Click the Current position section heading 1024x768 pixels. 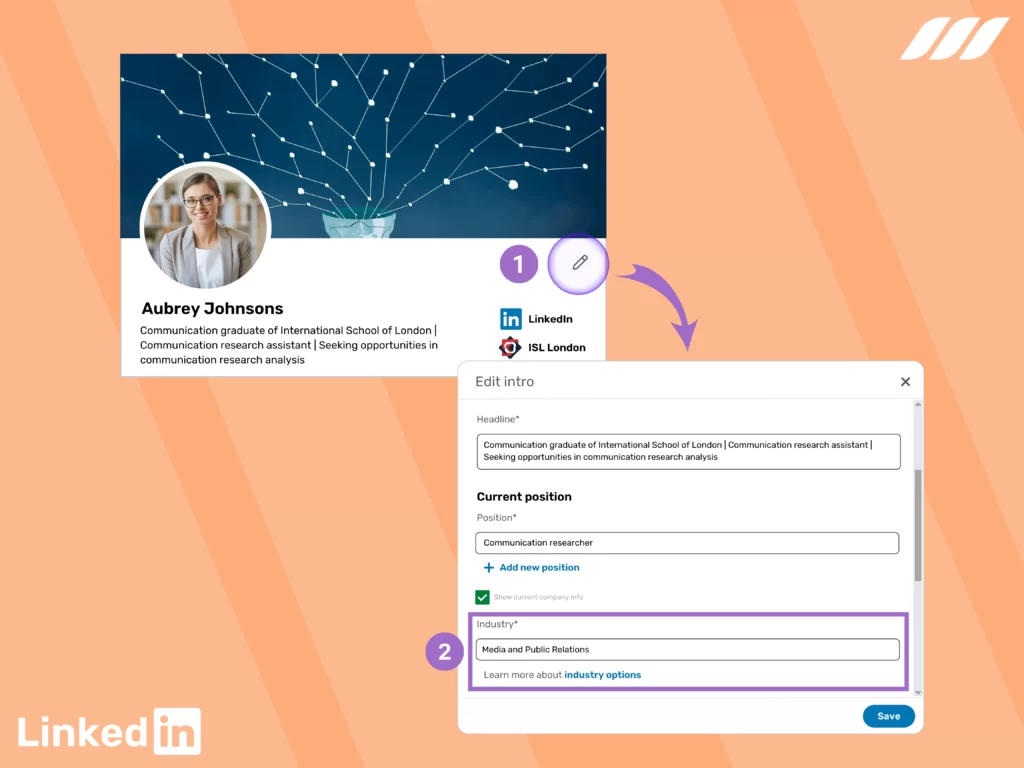point(524,496)
